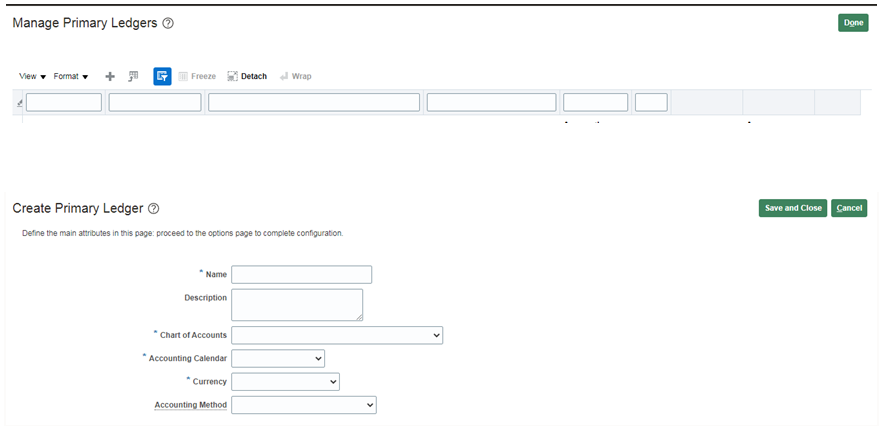Click the Cancel button
This screenshot has width=880, height=444.
click(849, 208)
